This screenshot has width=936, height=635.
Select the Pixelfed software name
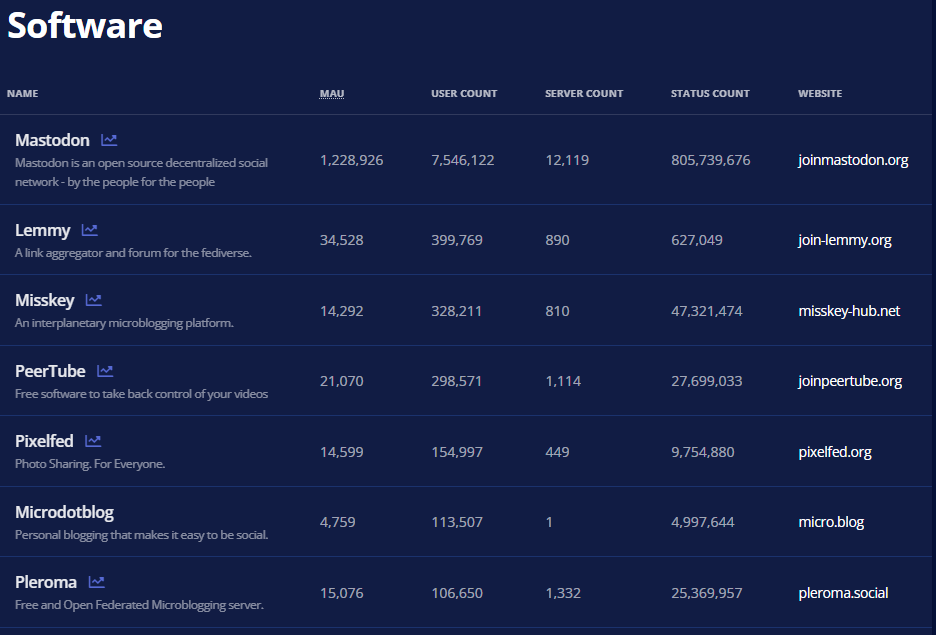(x=44, y=441)
